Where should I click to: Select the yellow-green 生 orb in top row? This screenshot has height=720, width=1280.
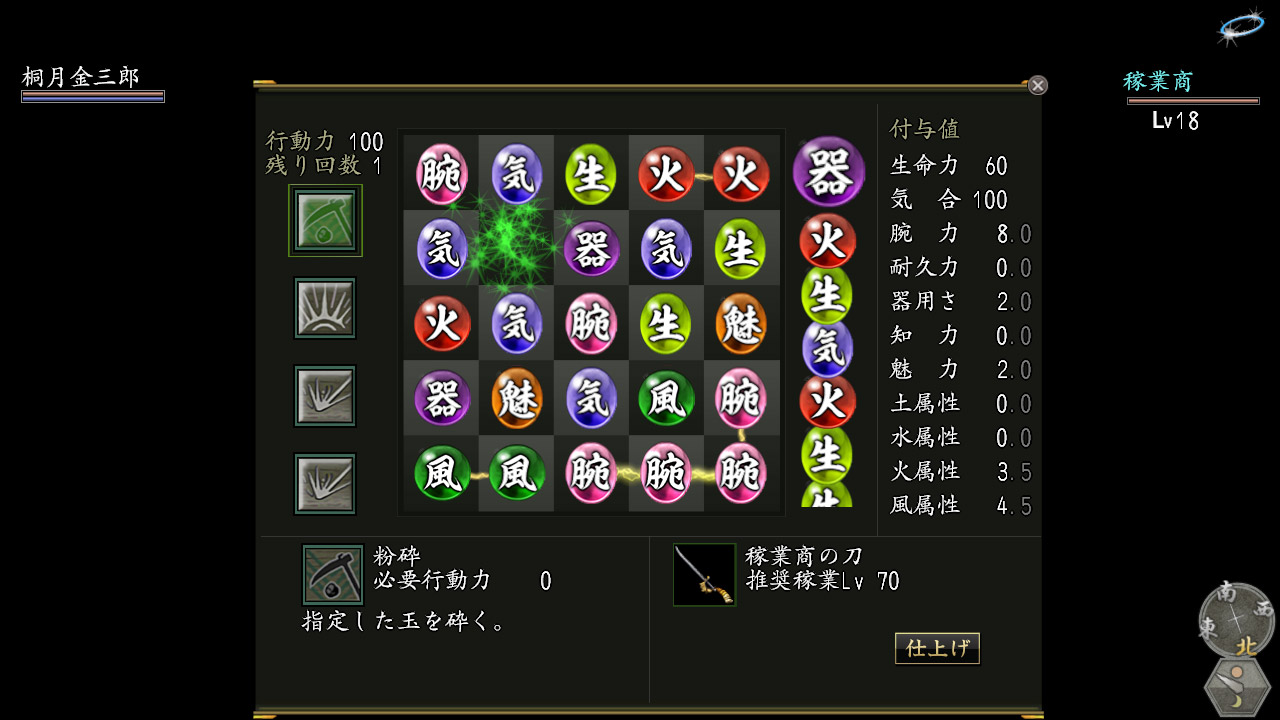point(591,173)
